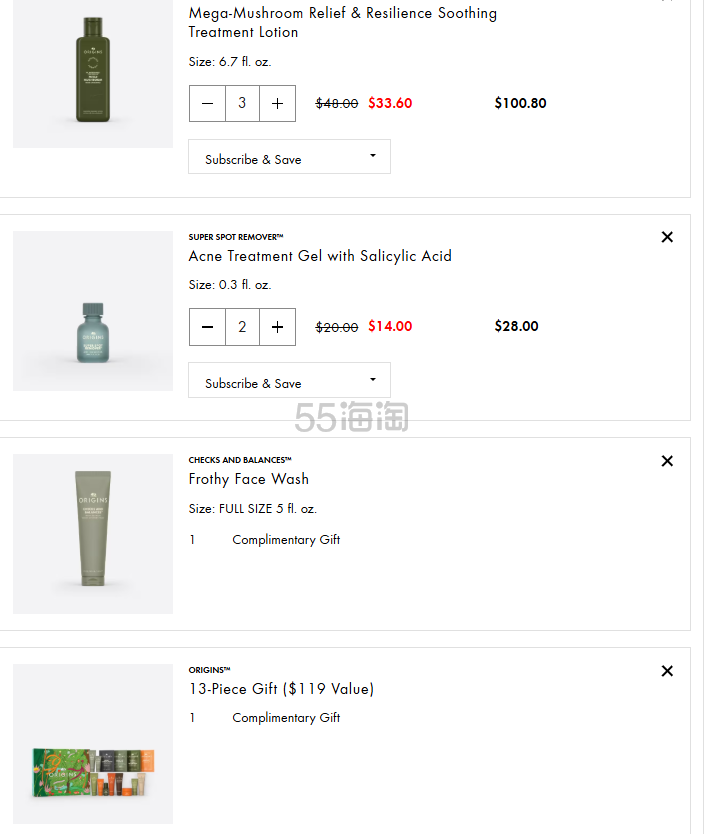Click Treatment Lotion bottle thumbnail
Viewport: 704px width, 834px height.
pos(93,70)
